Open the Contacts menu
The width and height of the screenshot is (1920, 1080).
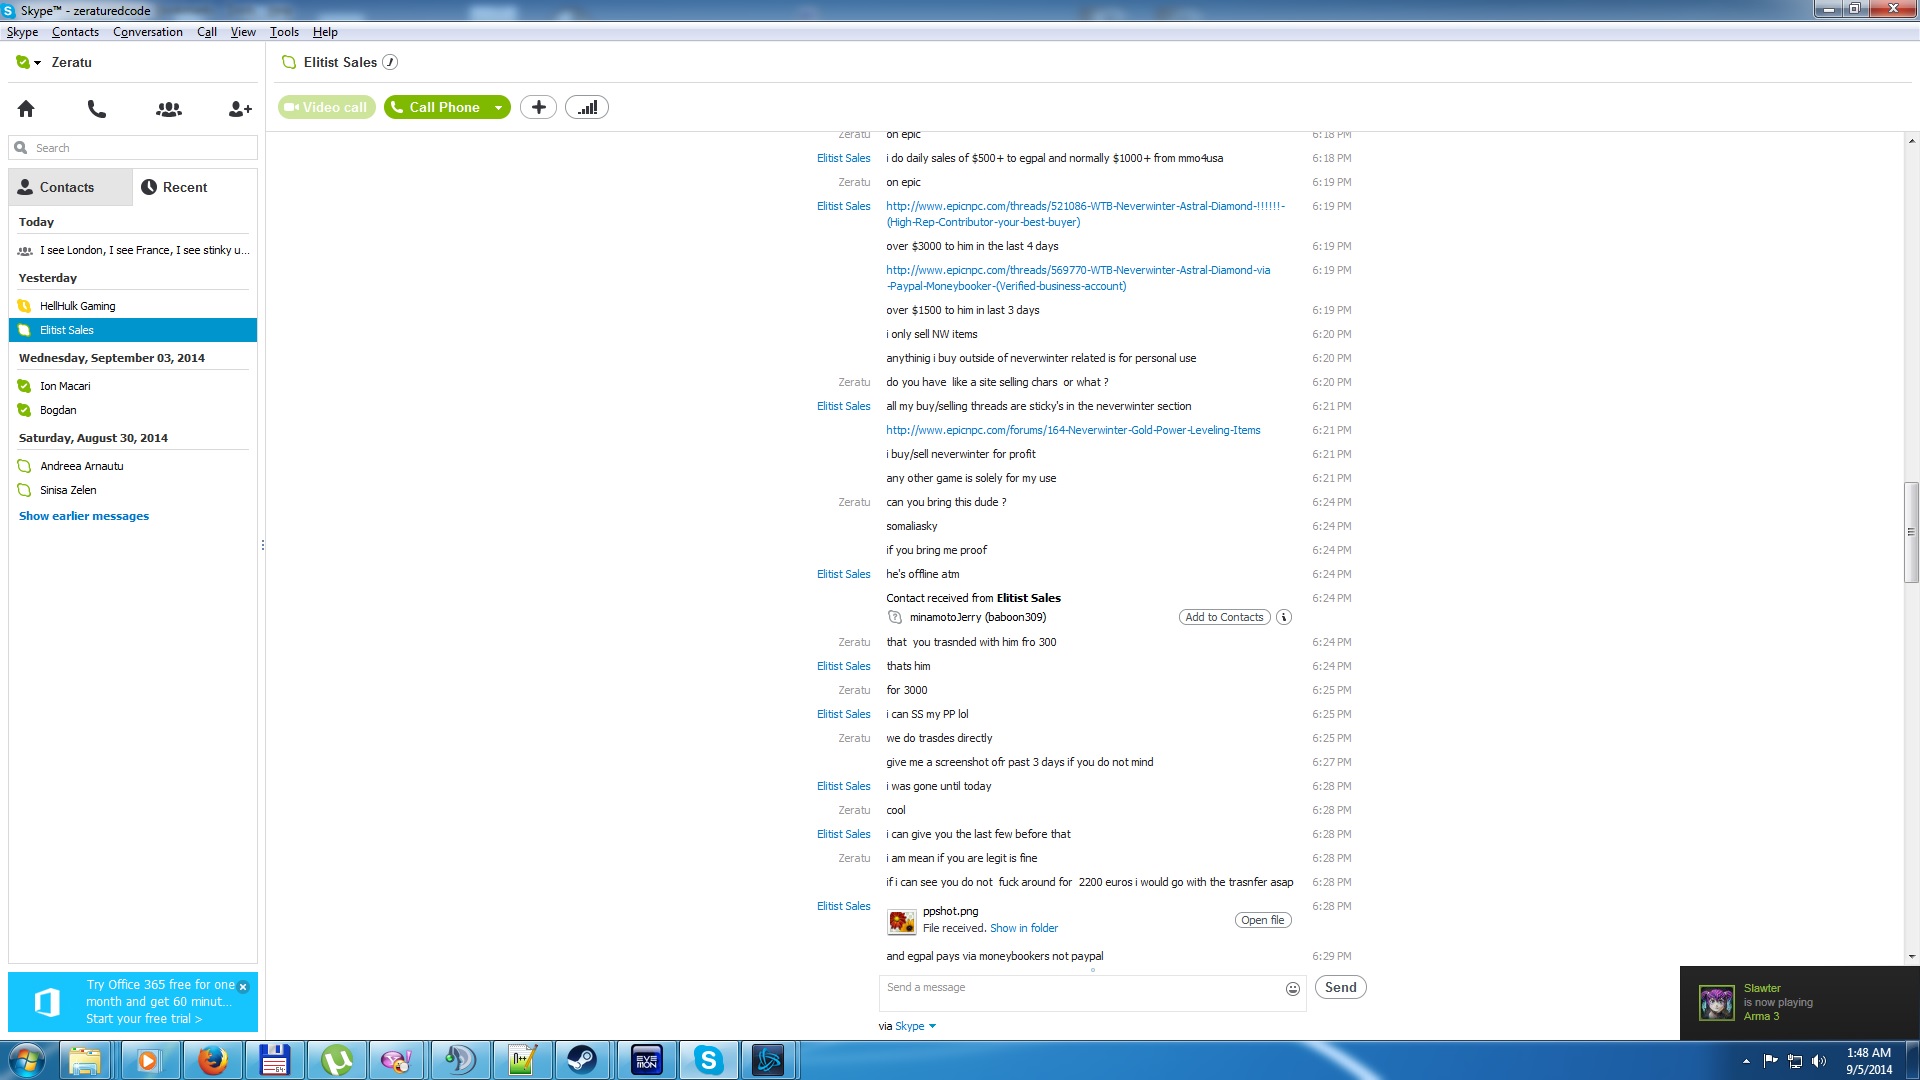click(75, 32)
